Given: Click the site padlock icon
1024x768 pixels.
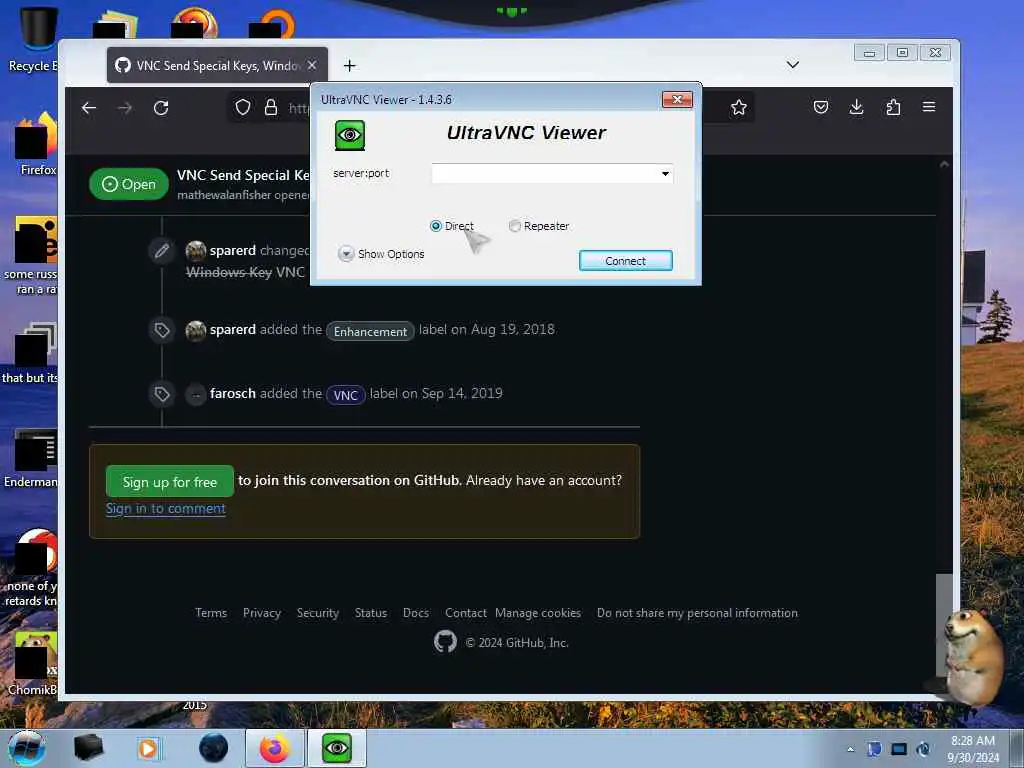Looking at the screenshot, I should pos(271,107).
